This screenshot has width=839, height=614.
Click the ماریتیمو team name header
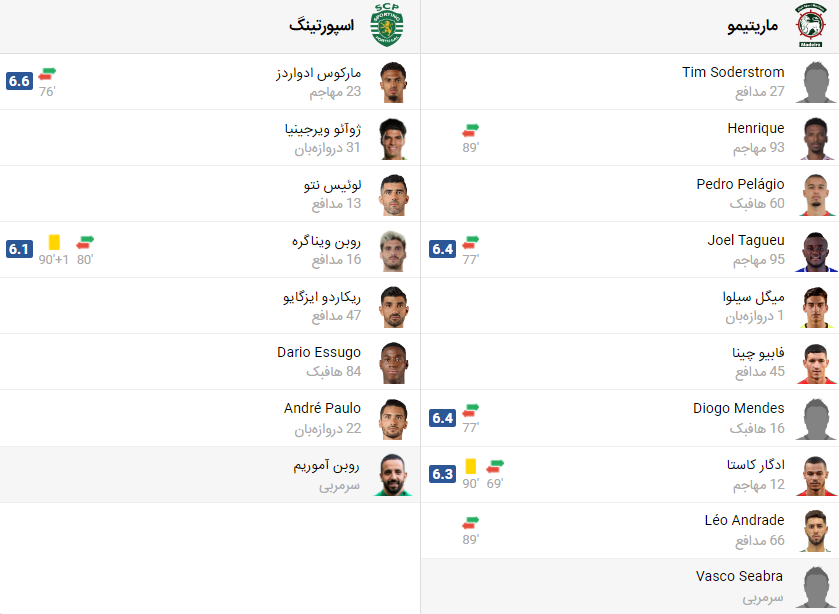click(x=754, y=26)
